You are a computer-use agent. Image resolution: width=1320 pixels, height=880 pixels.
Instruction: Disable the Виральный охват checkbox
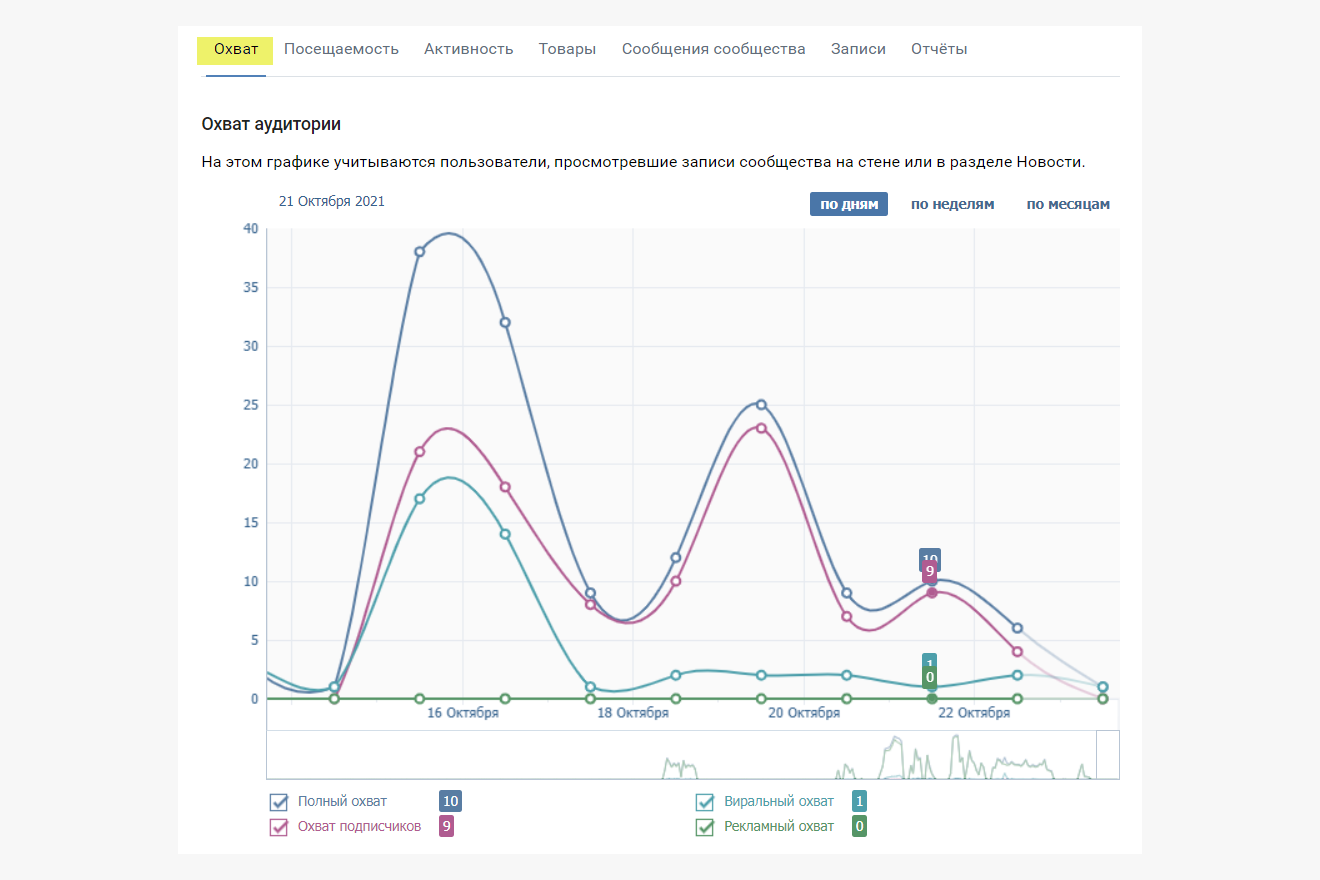(x=705, y=802)
